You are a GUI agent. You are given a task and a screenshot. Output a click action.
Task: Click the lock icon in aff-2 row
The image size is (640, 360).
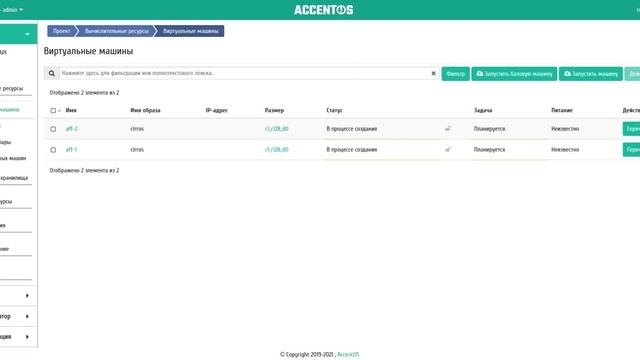pyautogui.click(x=448, y=129)
